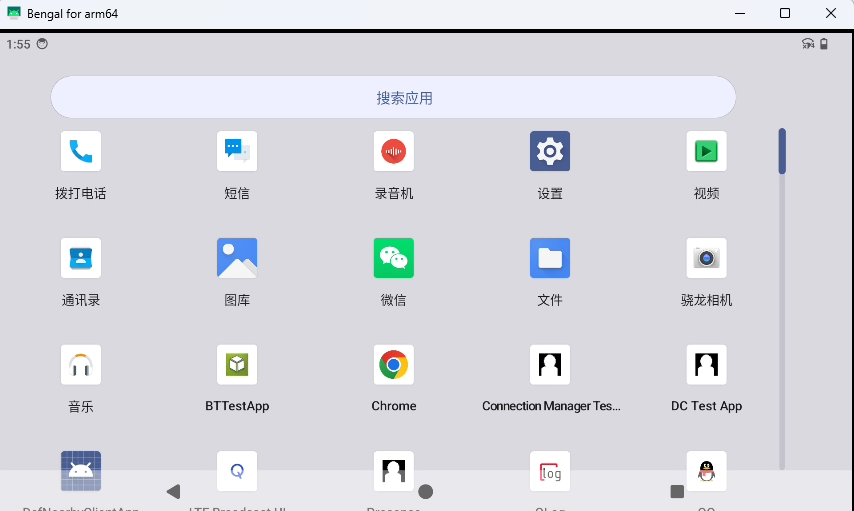
Task: Open the 录音机 sound recorder
Action: [394, 152]
